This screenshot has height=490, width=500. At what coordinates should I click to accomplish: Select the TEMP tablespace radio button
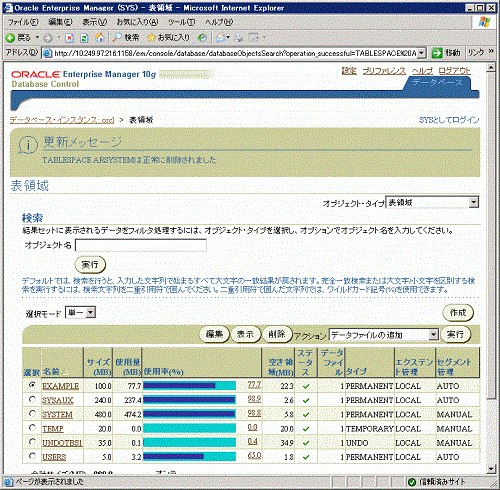tap(32, 427)
